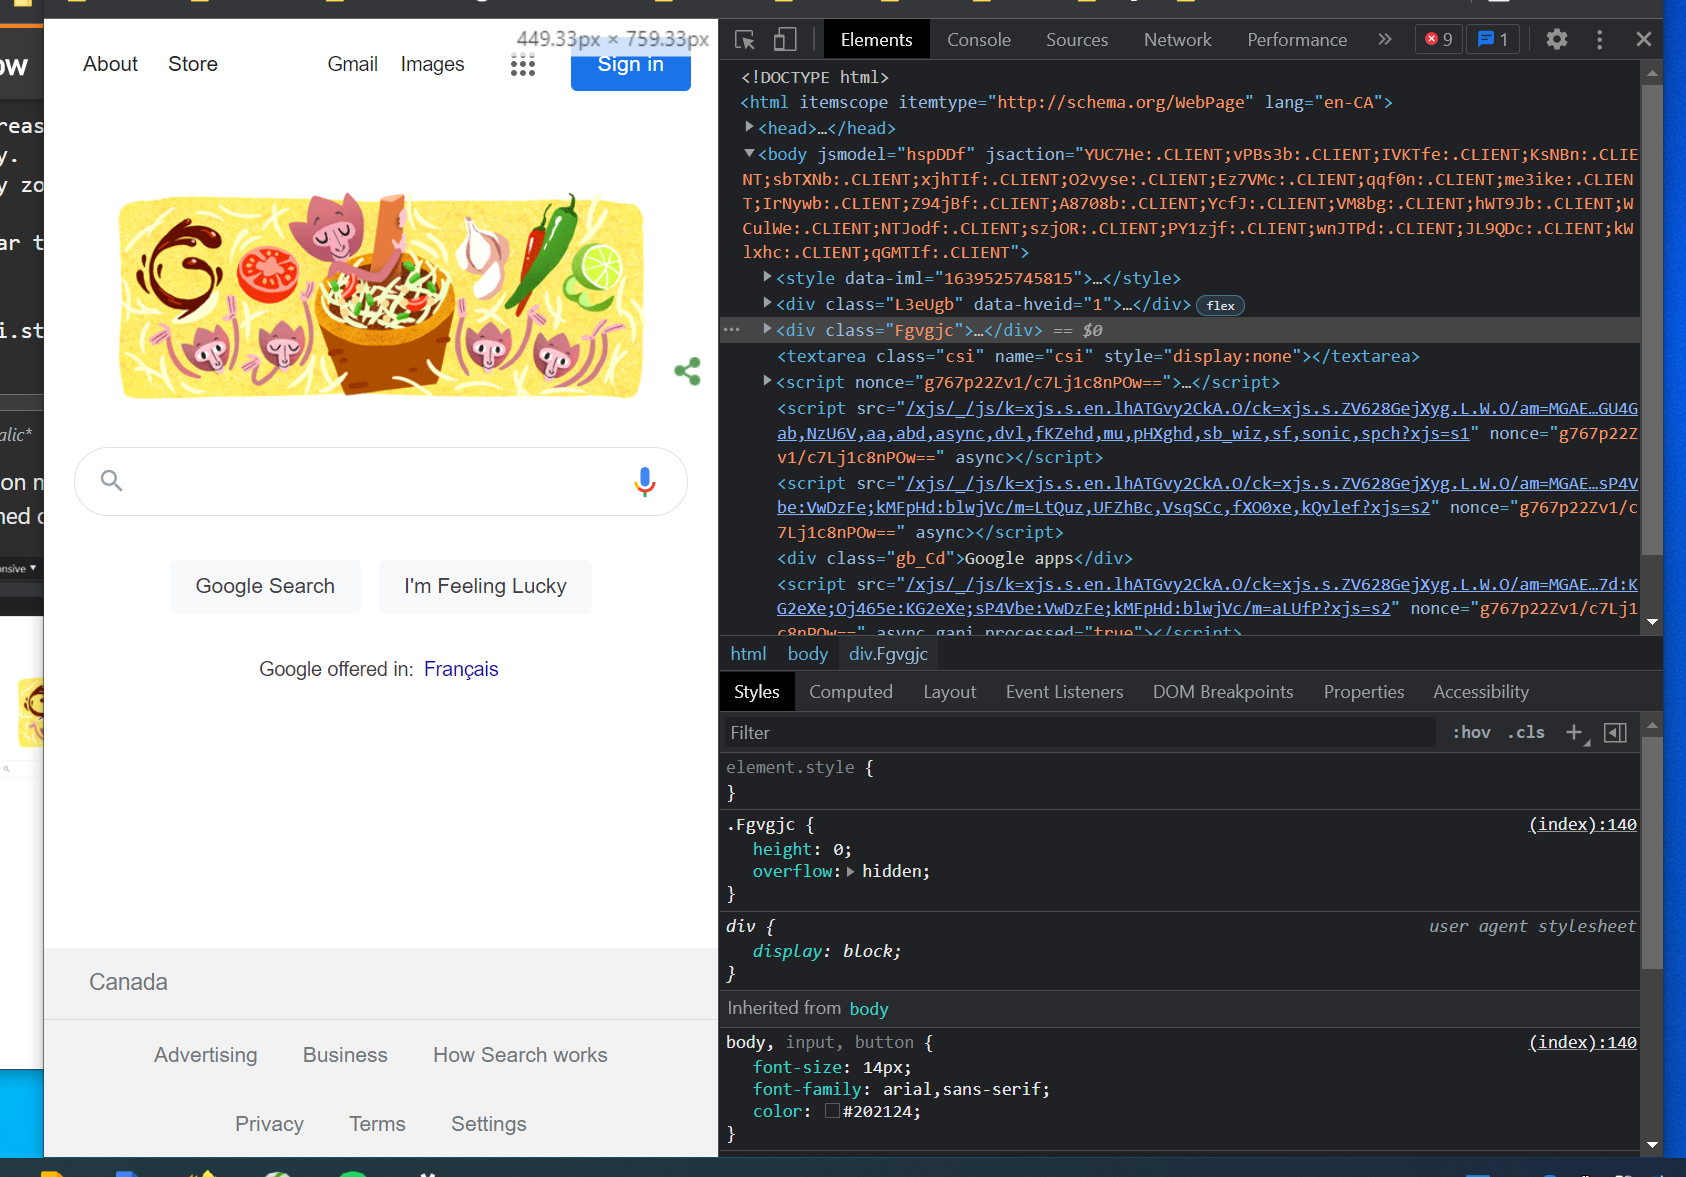Click the color swatch for #202124

click(x=832, y=1112)
